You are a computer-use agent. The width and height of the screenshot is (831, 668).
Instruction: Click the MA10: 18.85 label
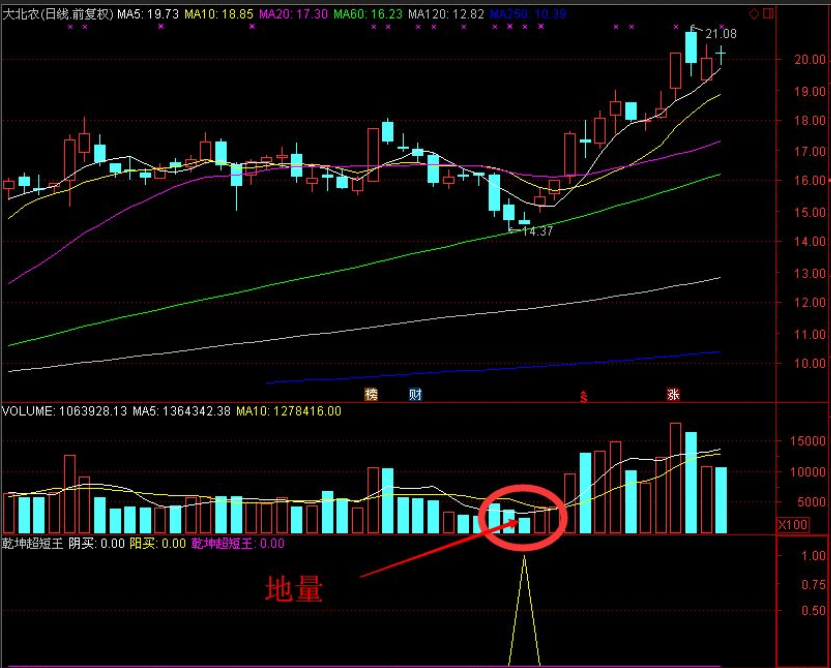218,14
